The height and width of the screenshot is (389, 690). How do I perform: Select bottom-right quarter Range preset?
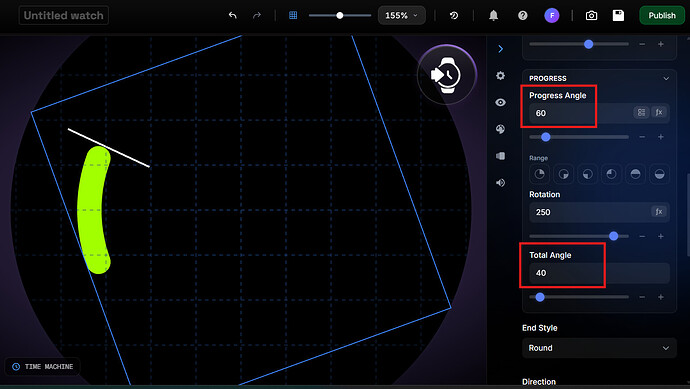coord(564,174)
